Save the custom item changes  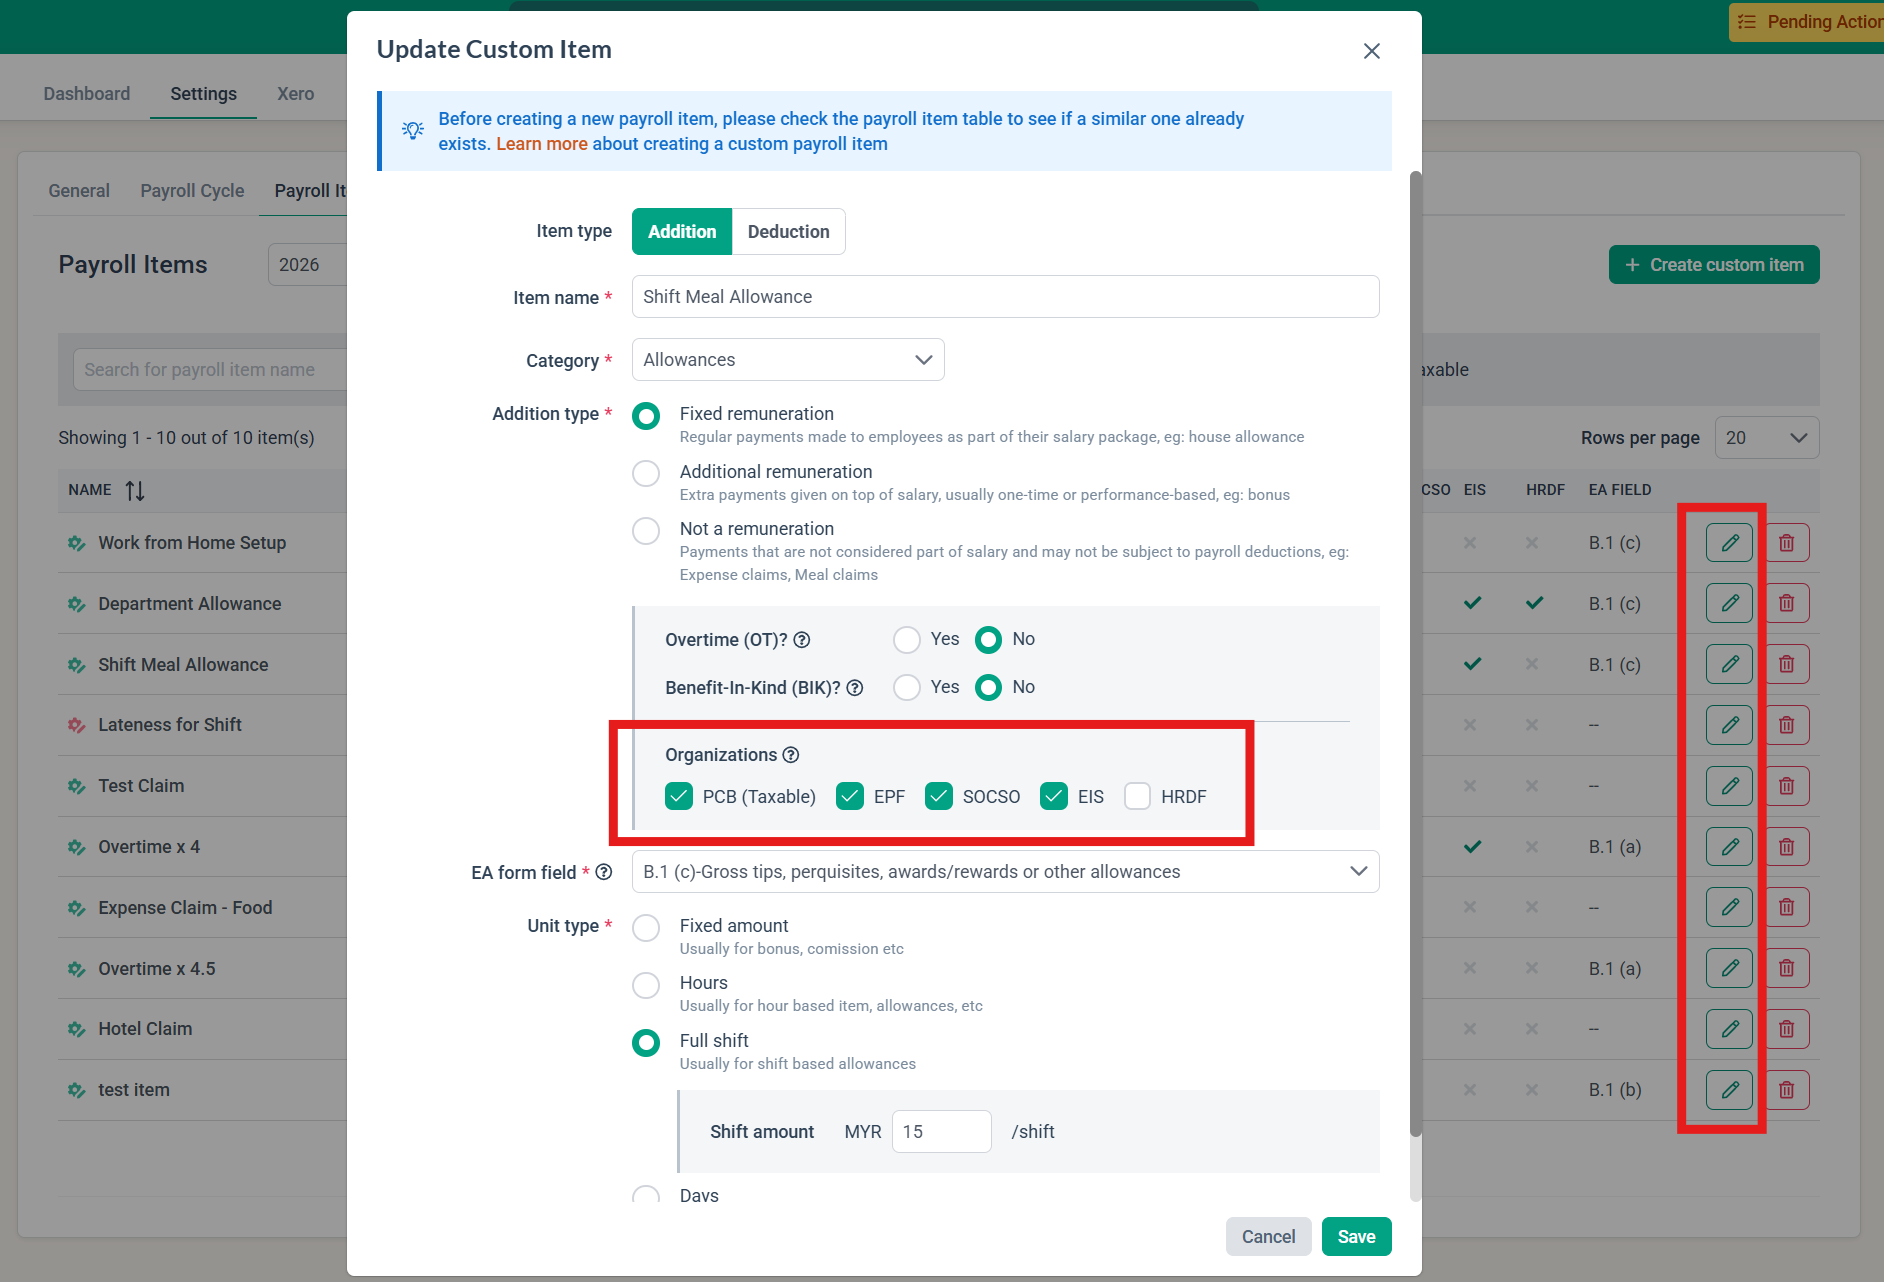1357,1237
